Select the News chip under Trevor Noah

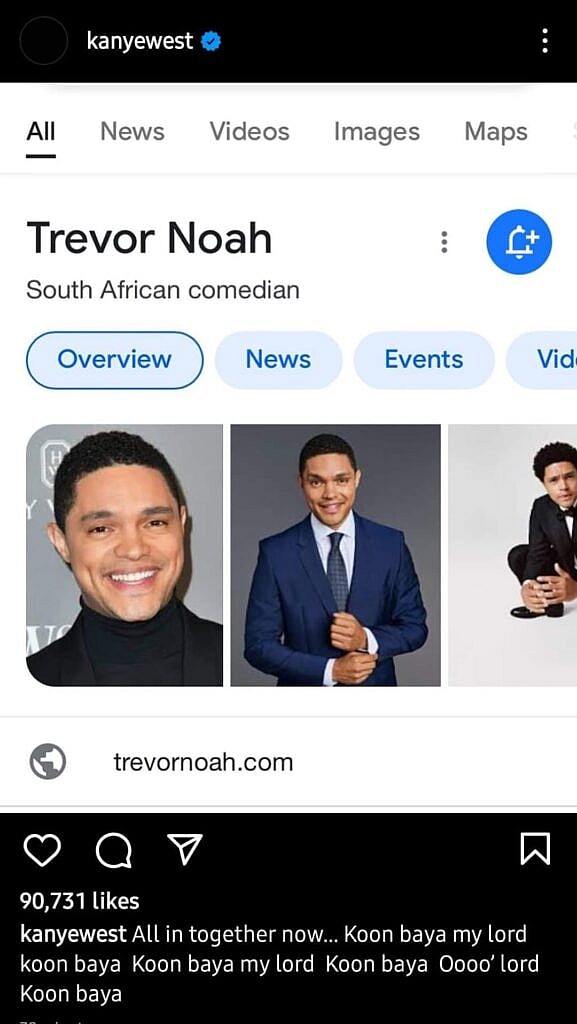tap(279, 360)
